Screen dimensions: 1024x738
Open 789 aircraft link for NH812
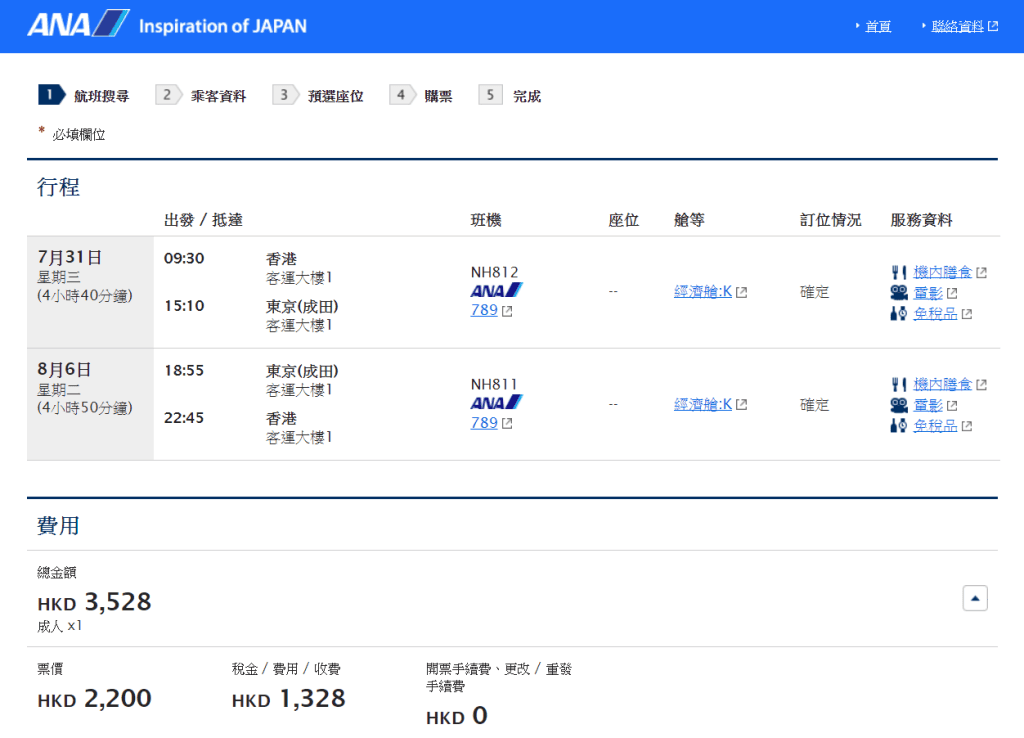pos(484,310)
